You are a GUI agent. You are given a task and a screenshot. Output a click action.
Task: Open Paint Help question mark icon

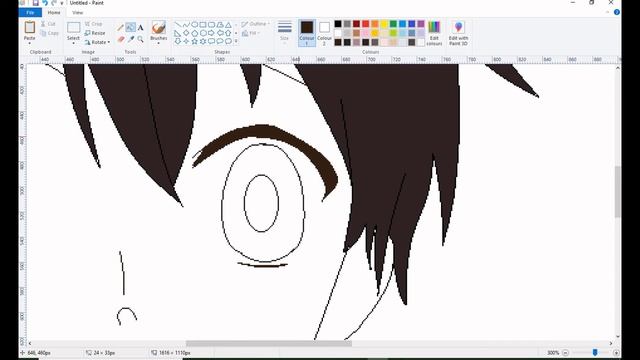(x=617, y=12)
